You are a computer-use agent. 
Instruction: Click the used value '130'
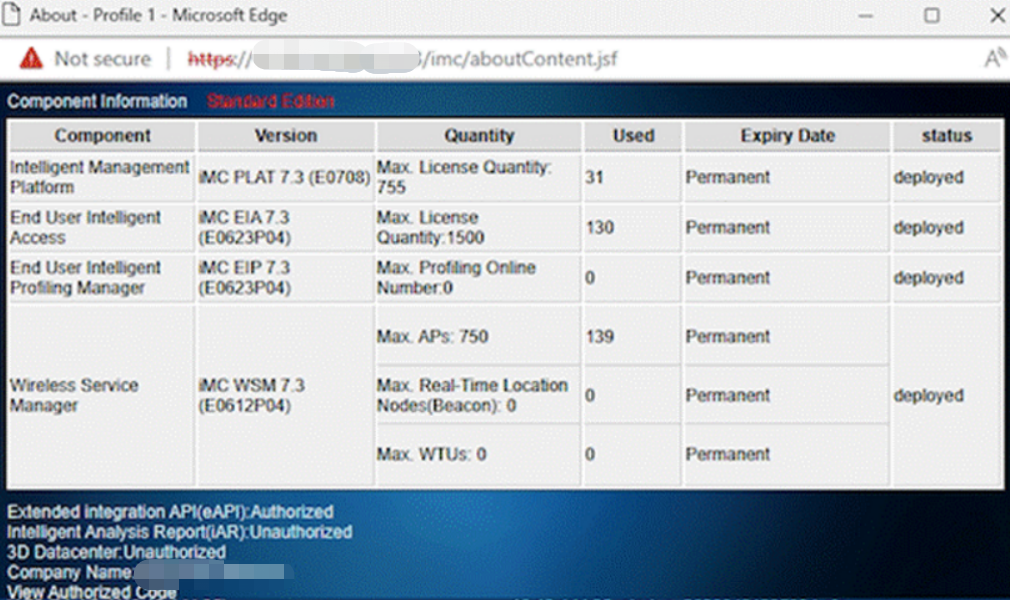tap(600, 227)
